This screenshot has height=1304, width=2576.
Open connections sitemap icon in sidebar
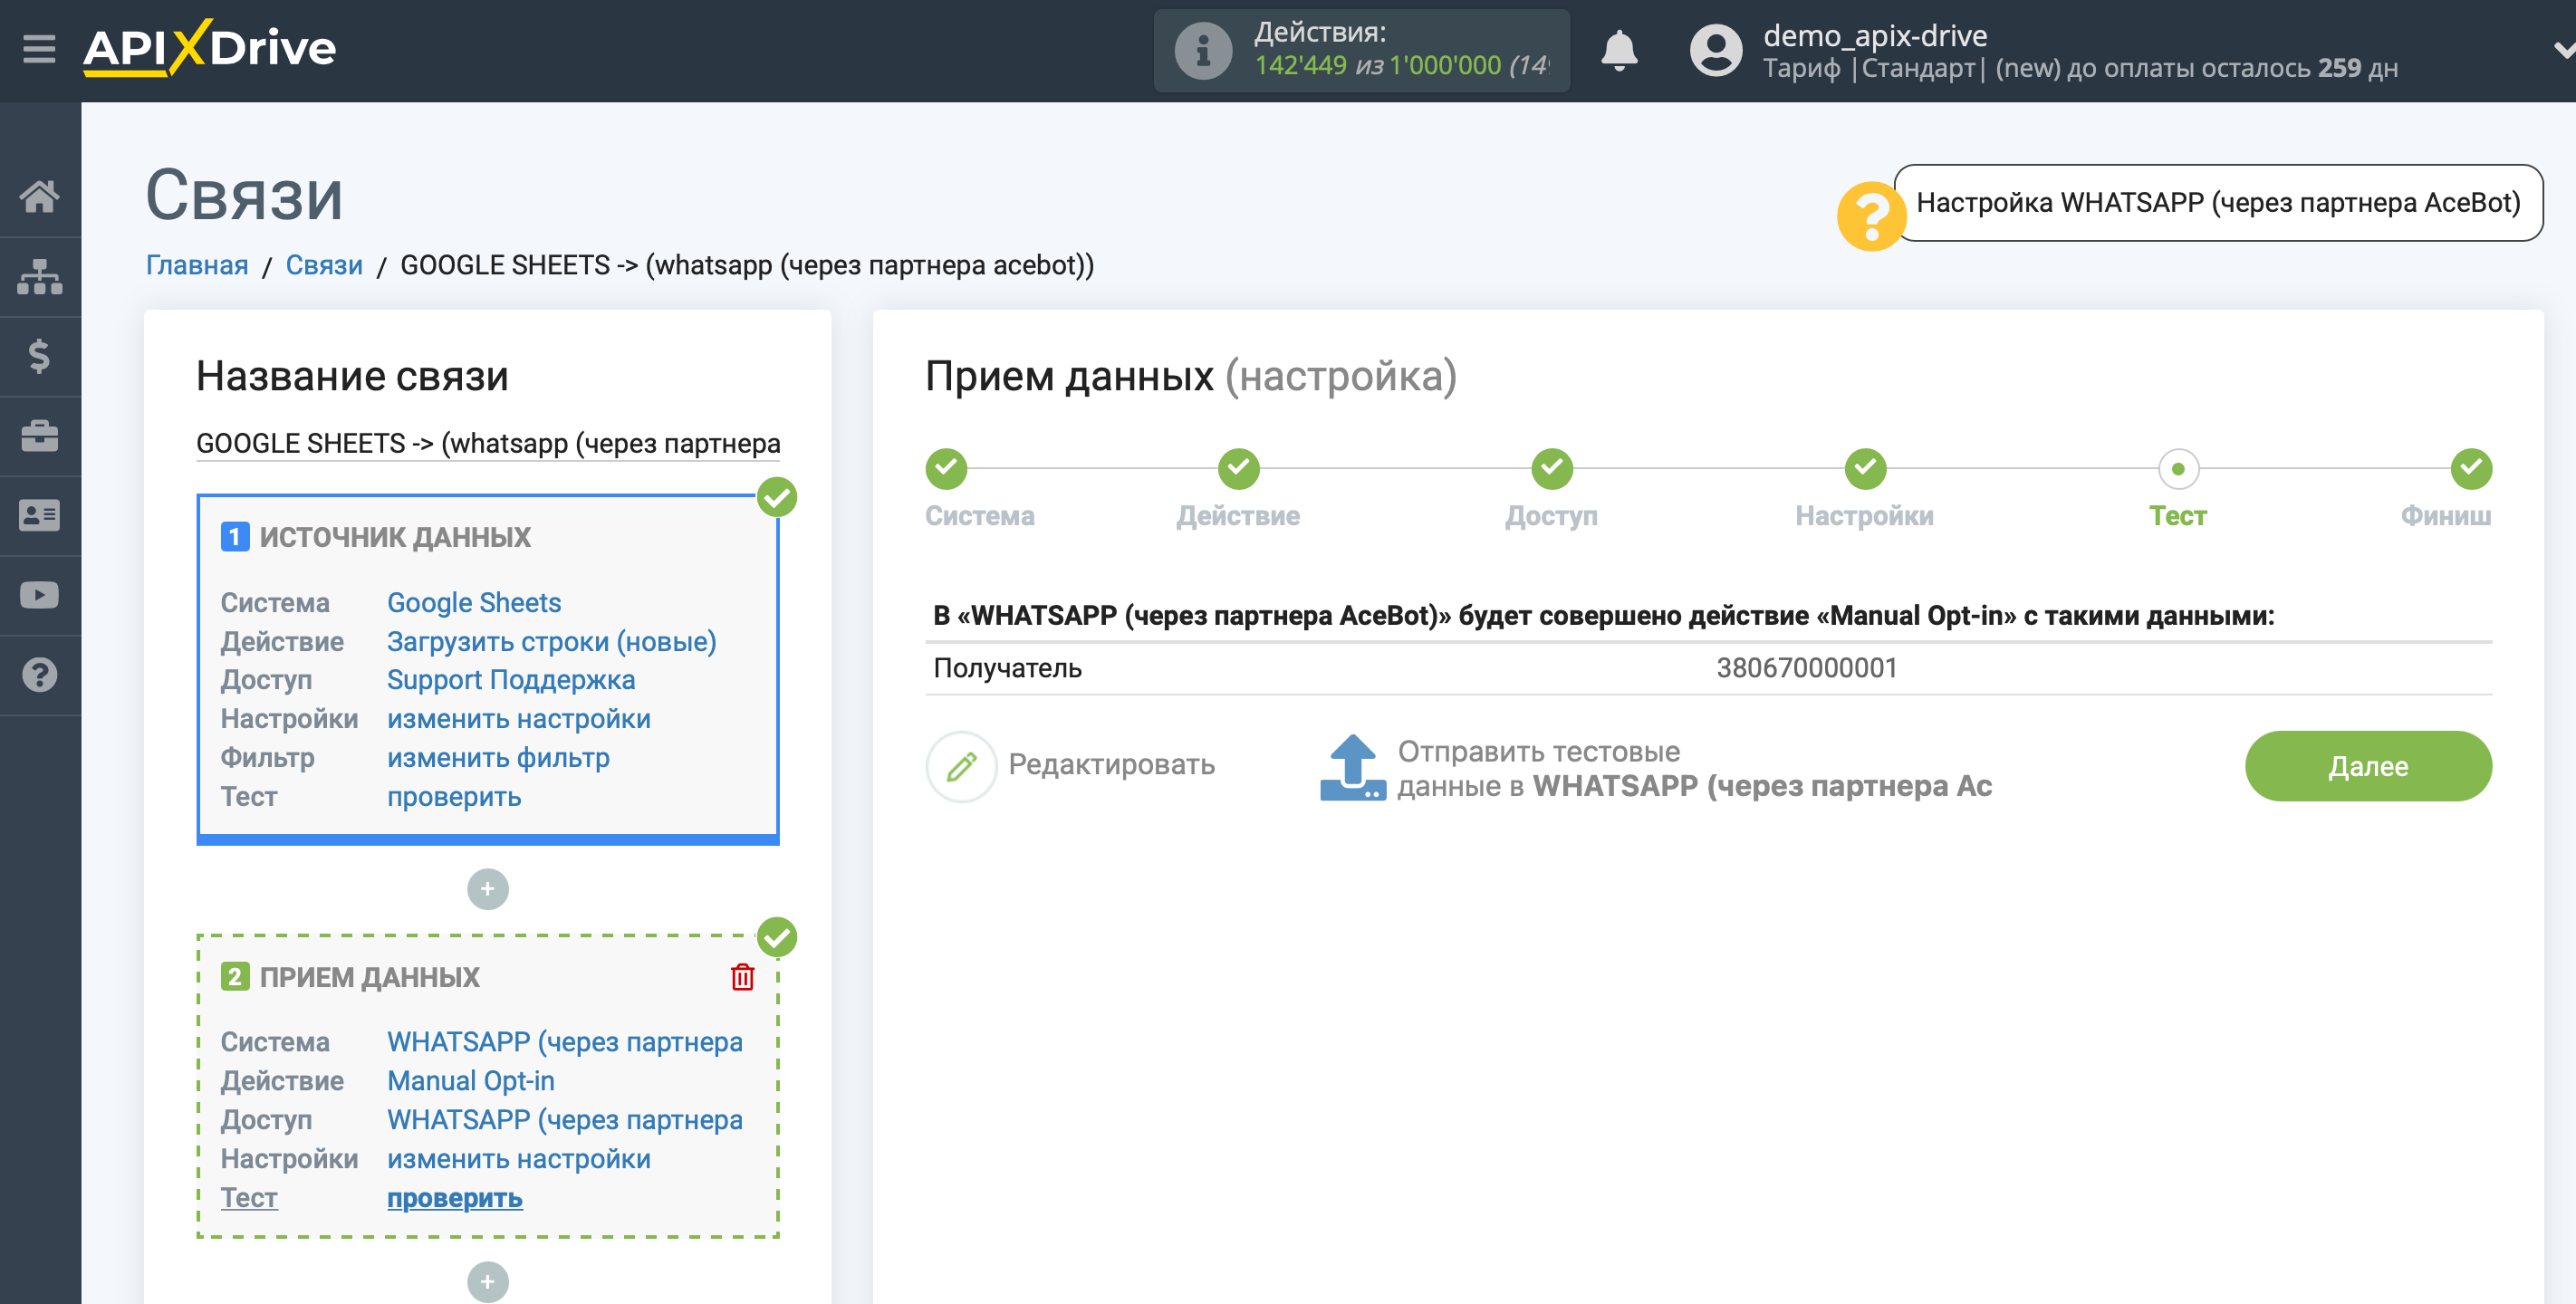40,276
